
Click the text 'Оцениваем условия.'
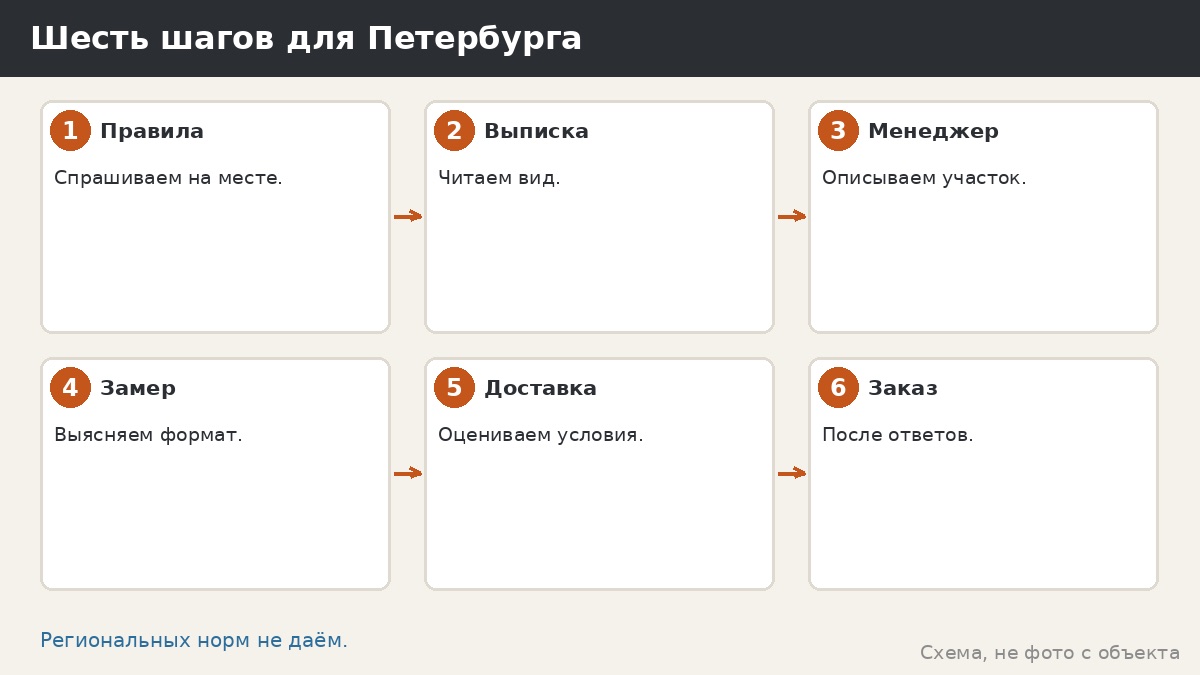pyautogui.click(x=541, y=435)
